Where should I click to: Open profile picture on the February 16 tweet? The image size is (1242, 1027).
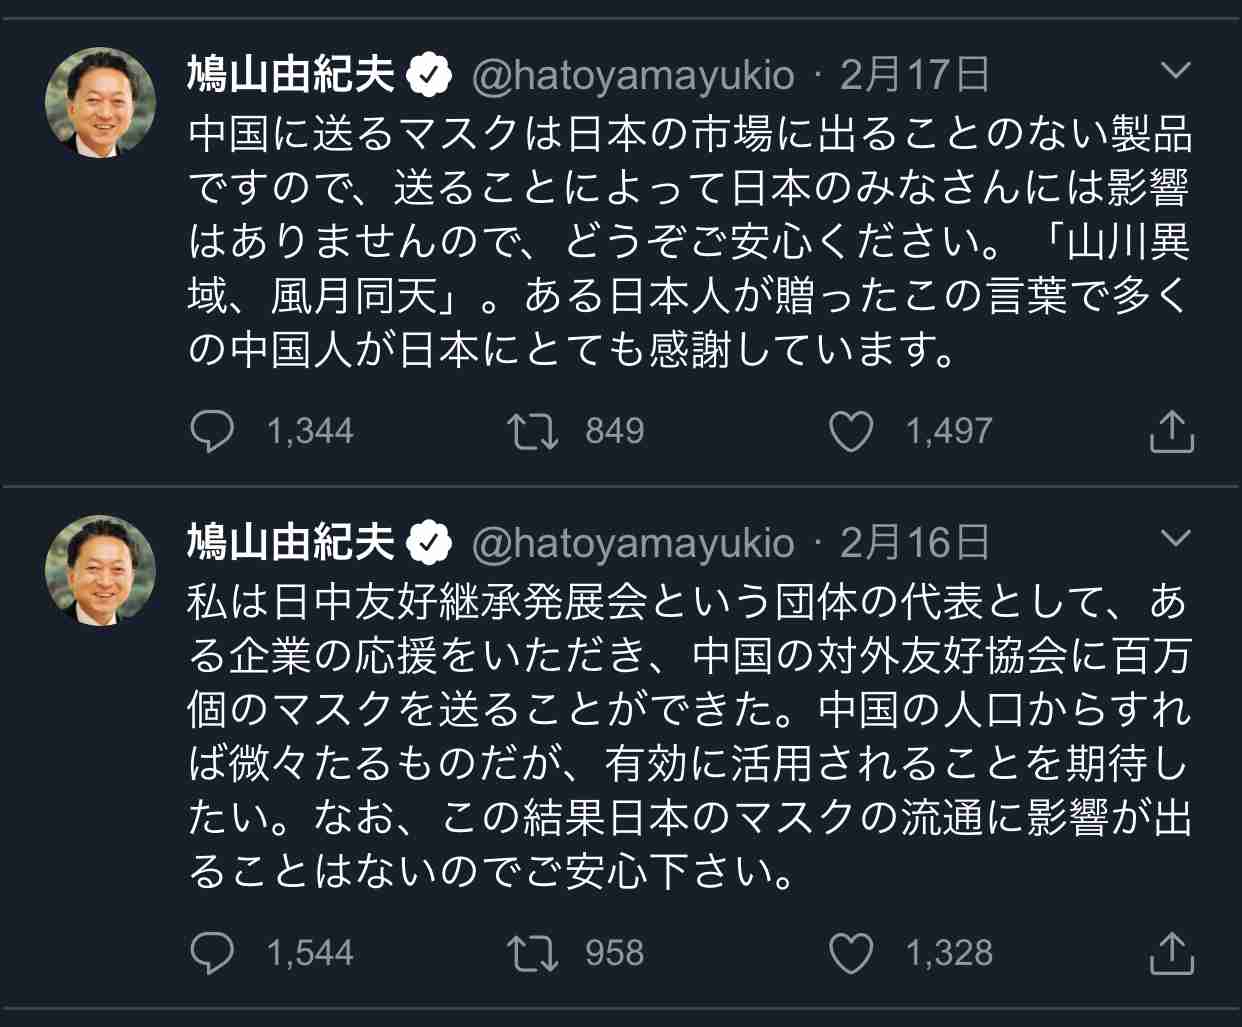coord(101,570)
